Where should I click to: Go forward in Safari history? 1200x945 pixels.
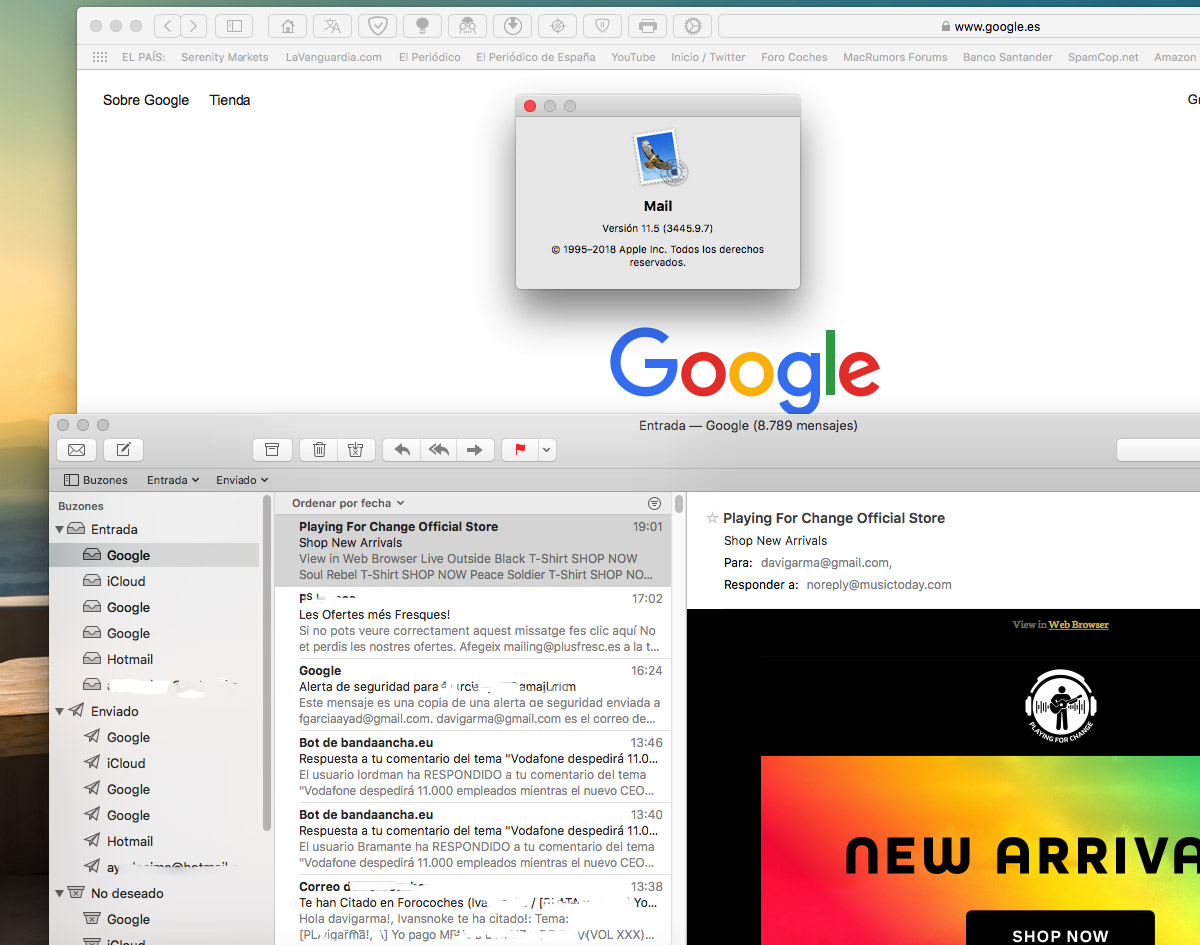pos(195,26)
